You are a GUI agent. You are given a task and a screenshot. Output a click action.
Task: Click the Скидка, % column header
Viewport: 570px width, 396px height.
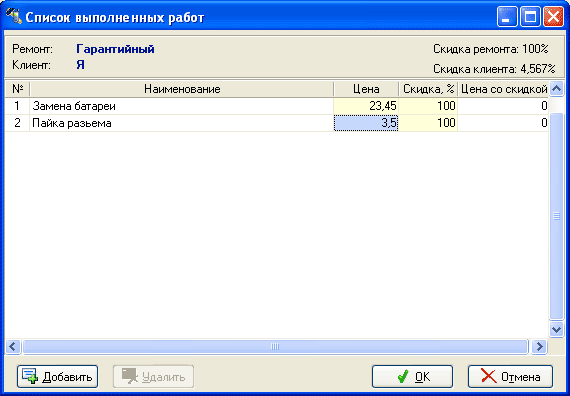pyautogui.click(x=428, y=89)
